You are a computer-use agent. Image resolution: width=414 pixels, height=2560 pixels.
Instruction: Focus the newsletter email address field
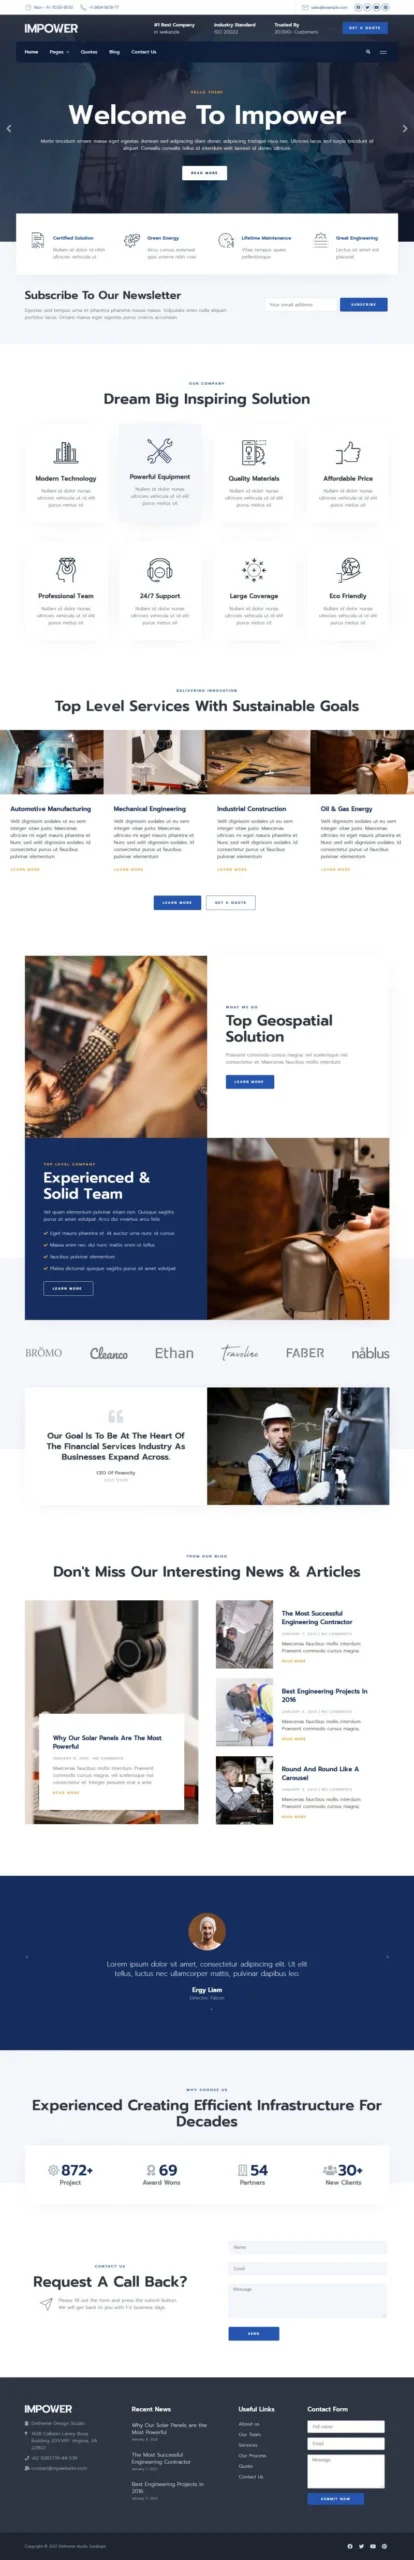click(301, 304)
